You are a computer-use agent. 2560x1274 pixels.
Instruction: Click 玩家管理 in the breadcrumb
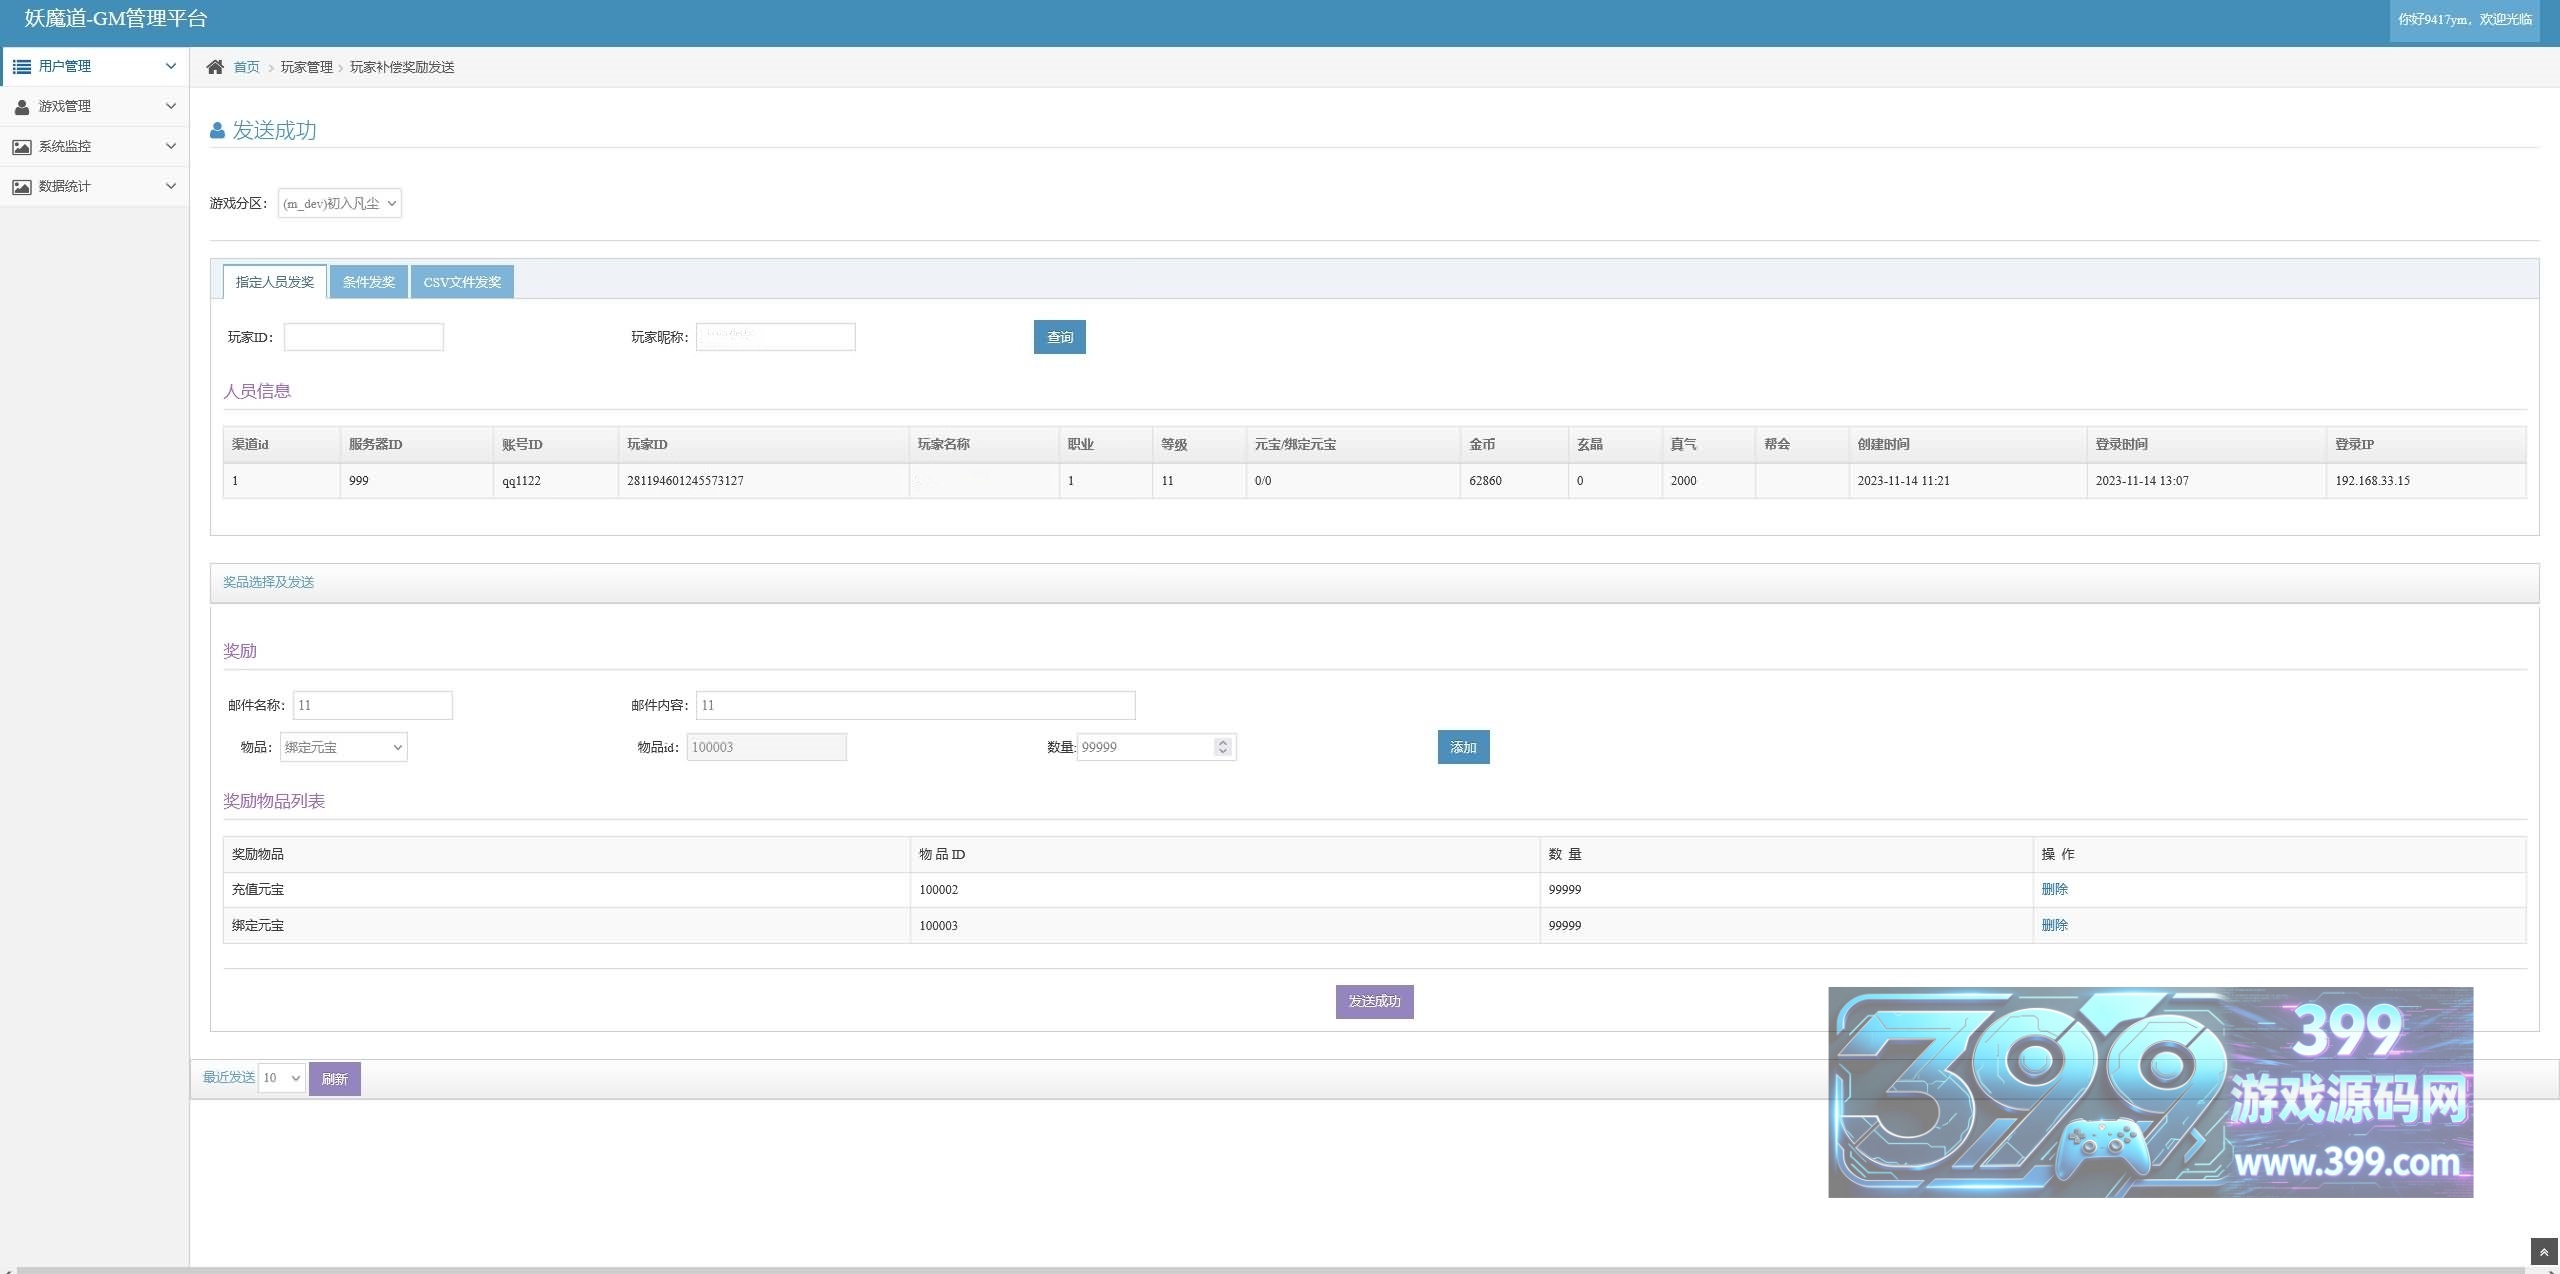pyautogui.click(x=307, y=67)
